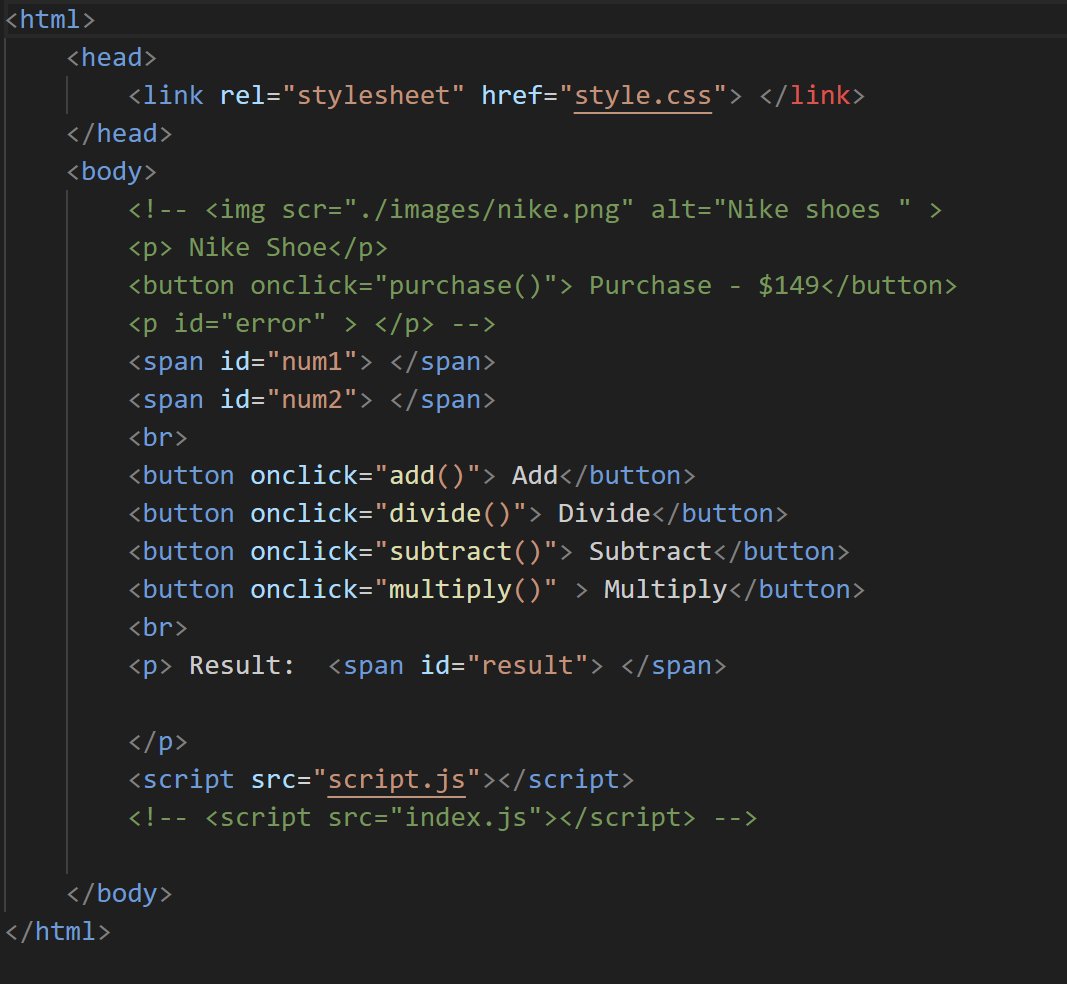Click the Add button label text
Screen dimensions: 1067x984
[x=535, y=476]
